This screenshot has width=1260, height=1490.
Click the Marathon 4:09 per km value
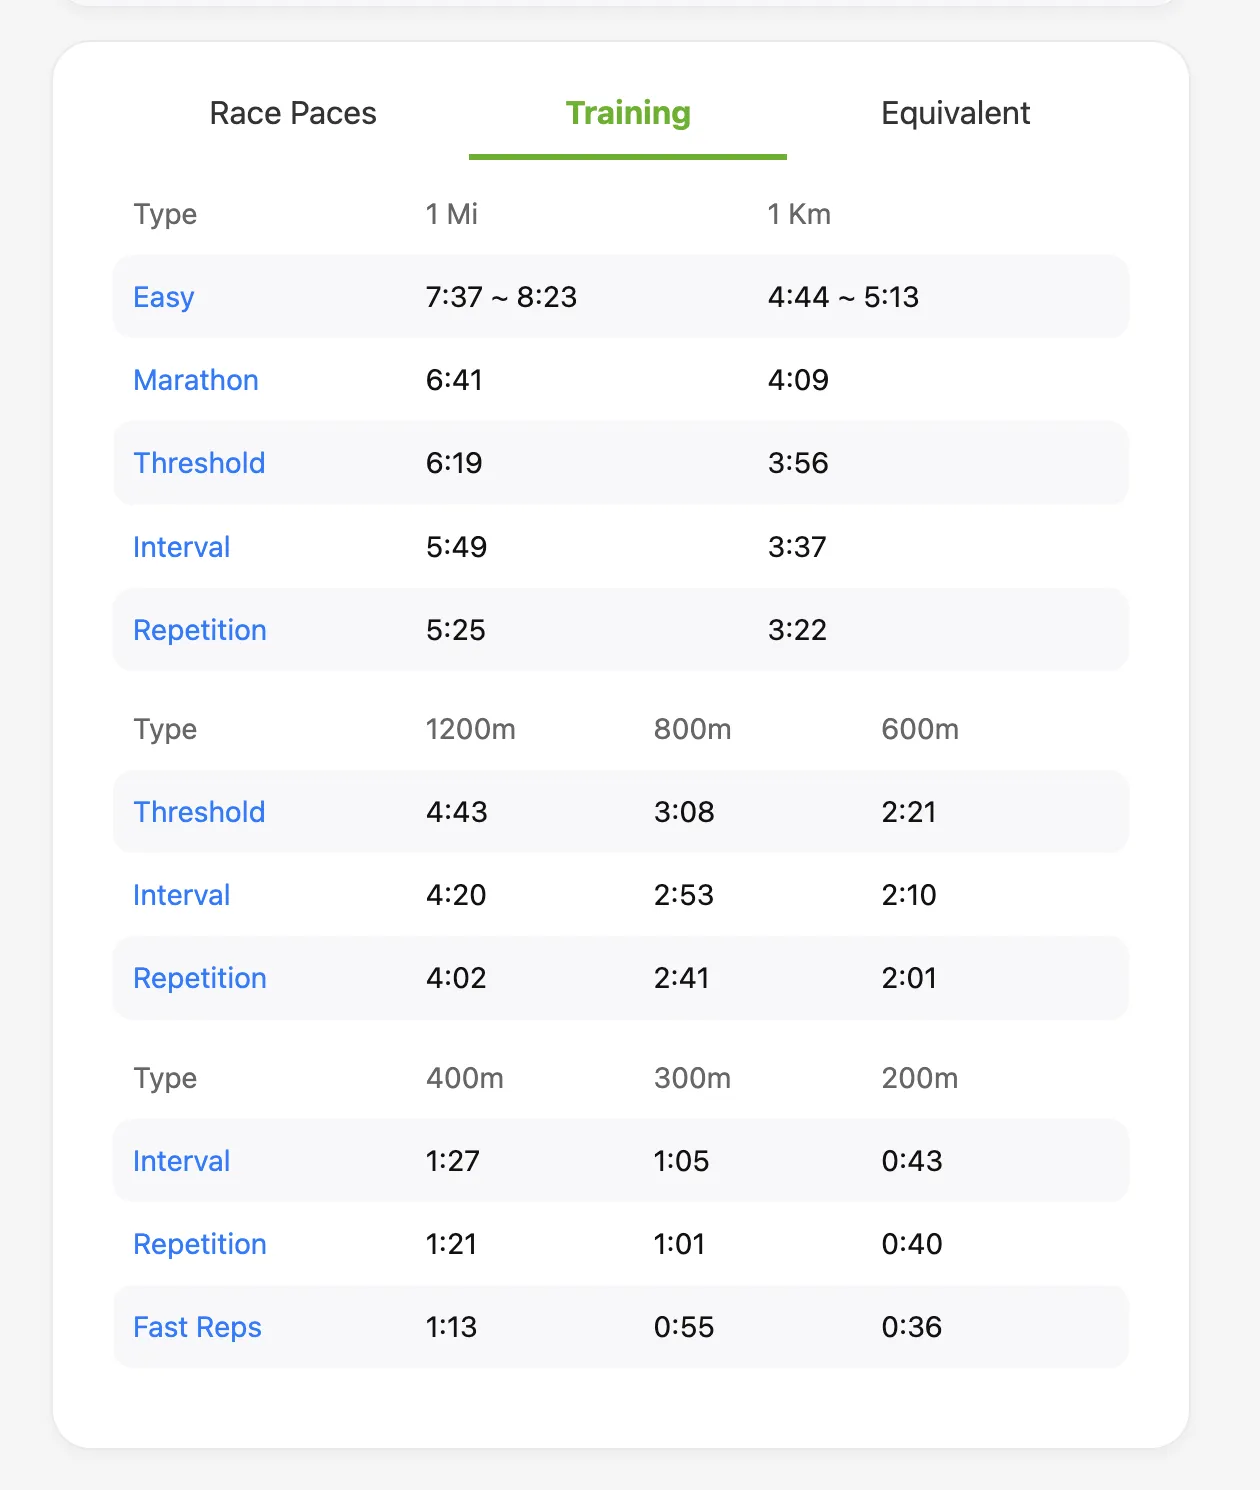(798, 380)
